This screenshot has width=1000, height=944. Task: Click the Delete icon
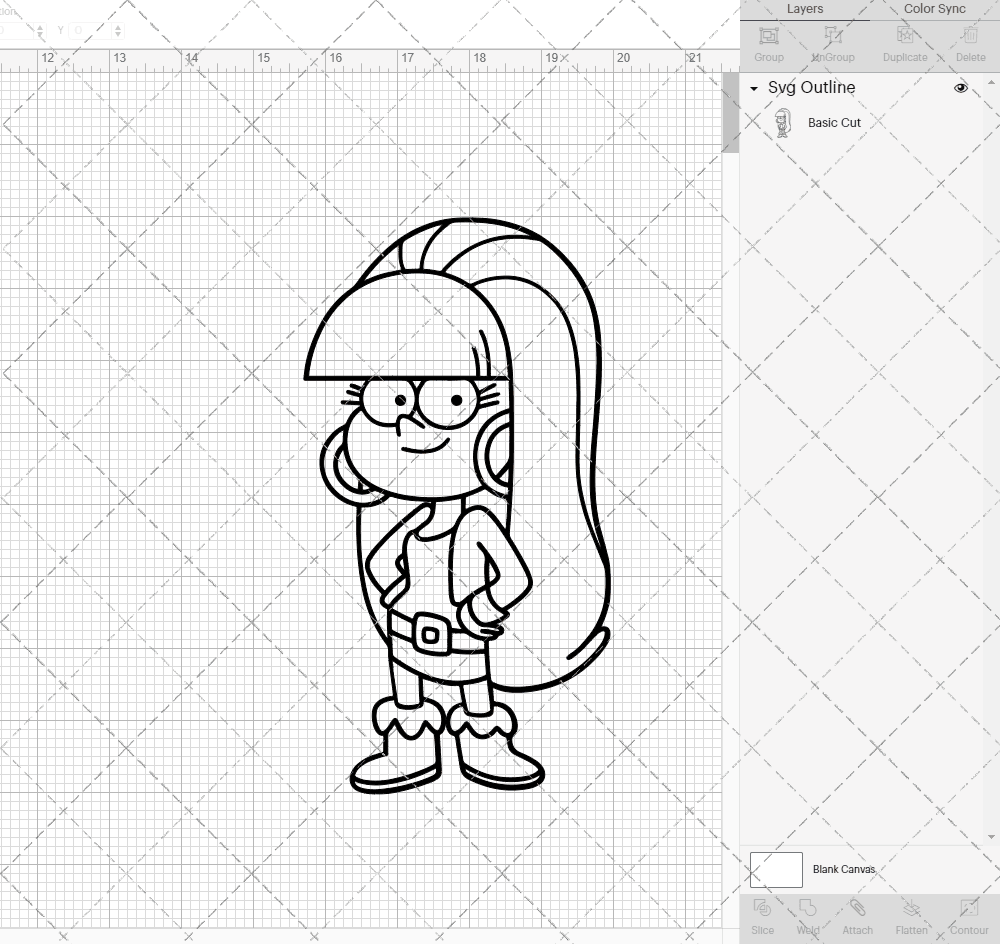[x=968, y=42]
